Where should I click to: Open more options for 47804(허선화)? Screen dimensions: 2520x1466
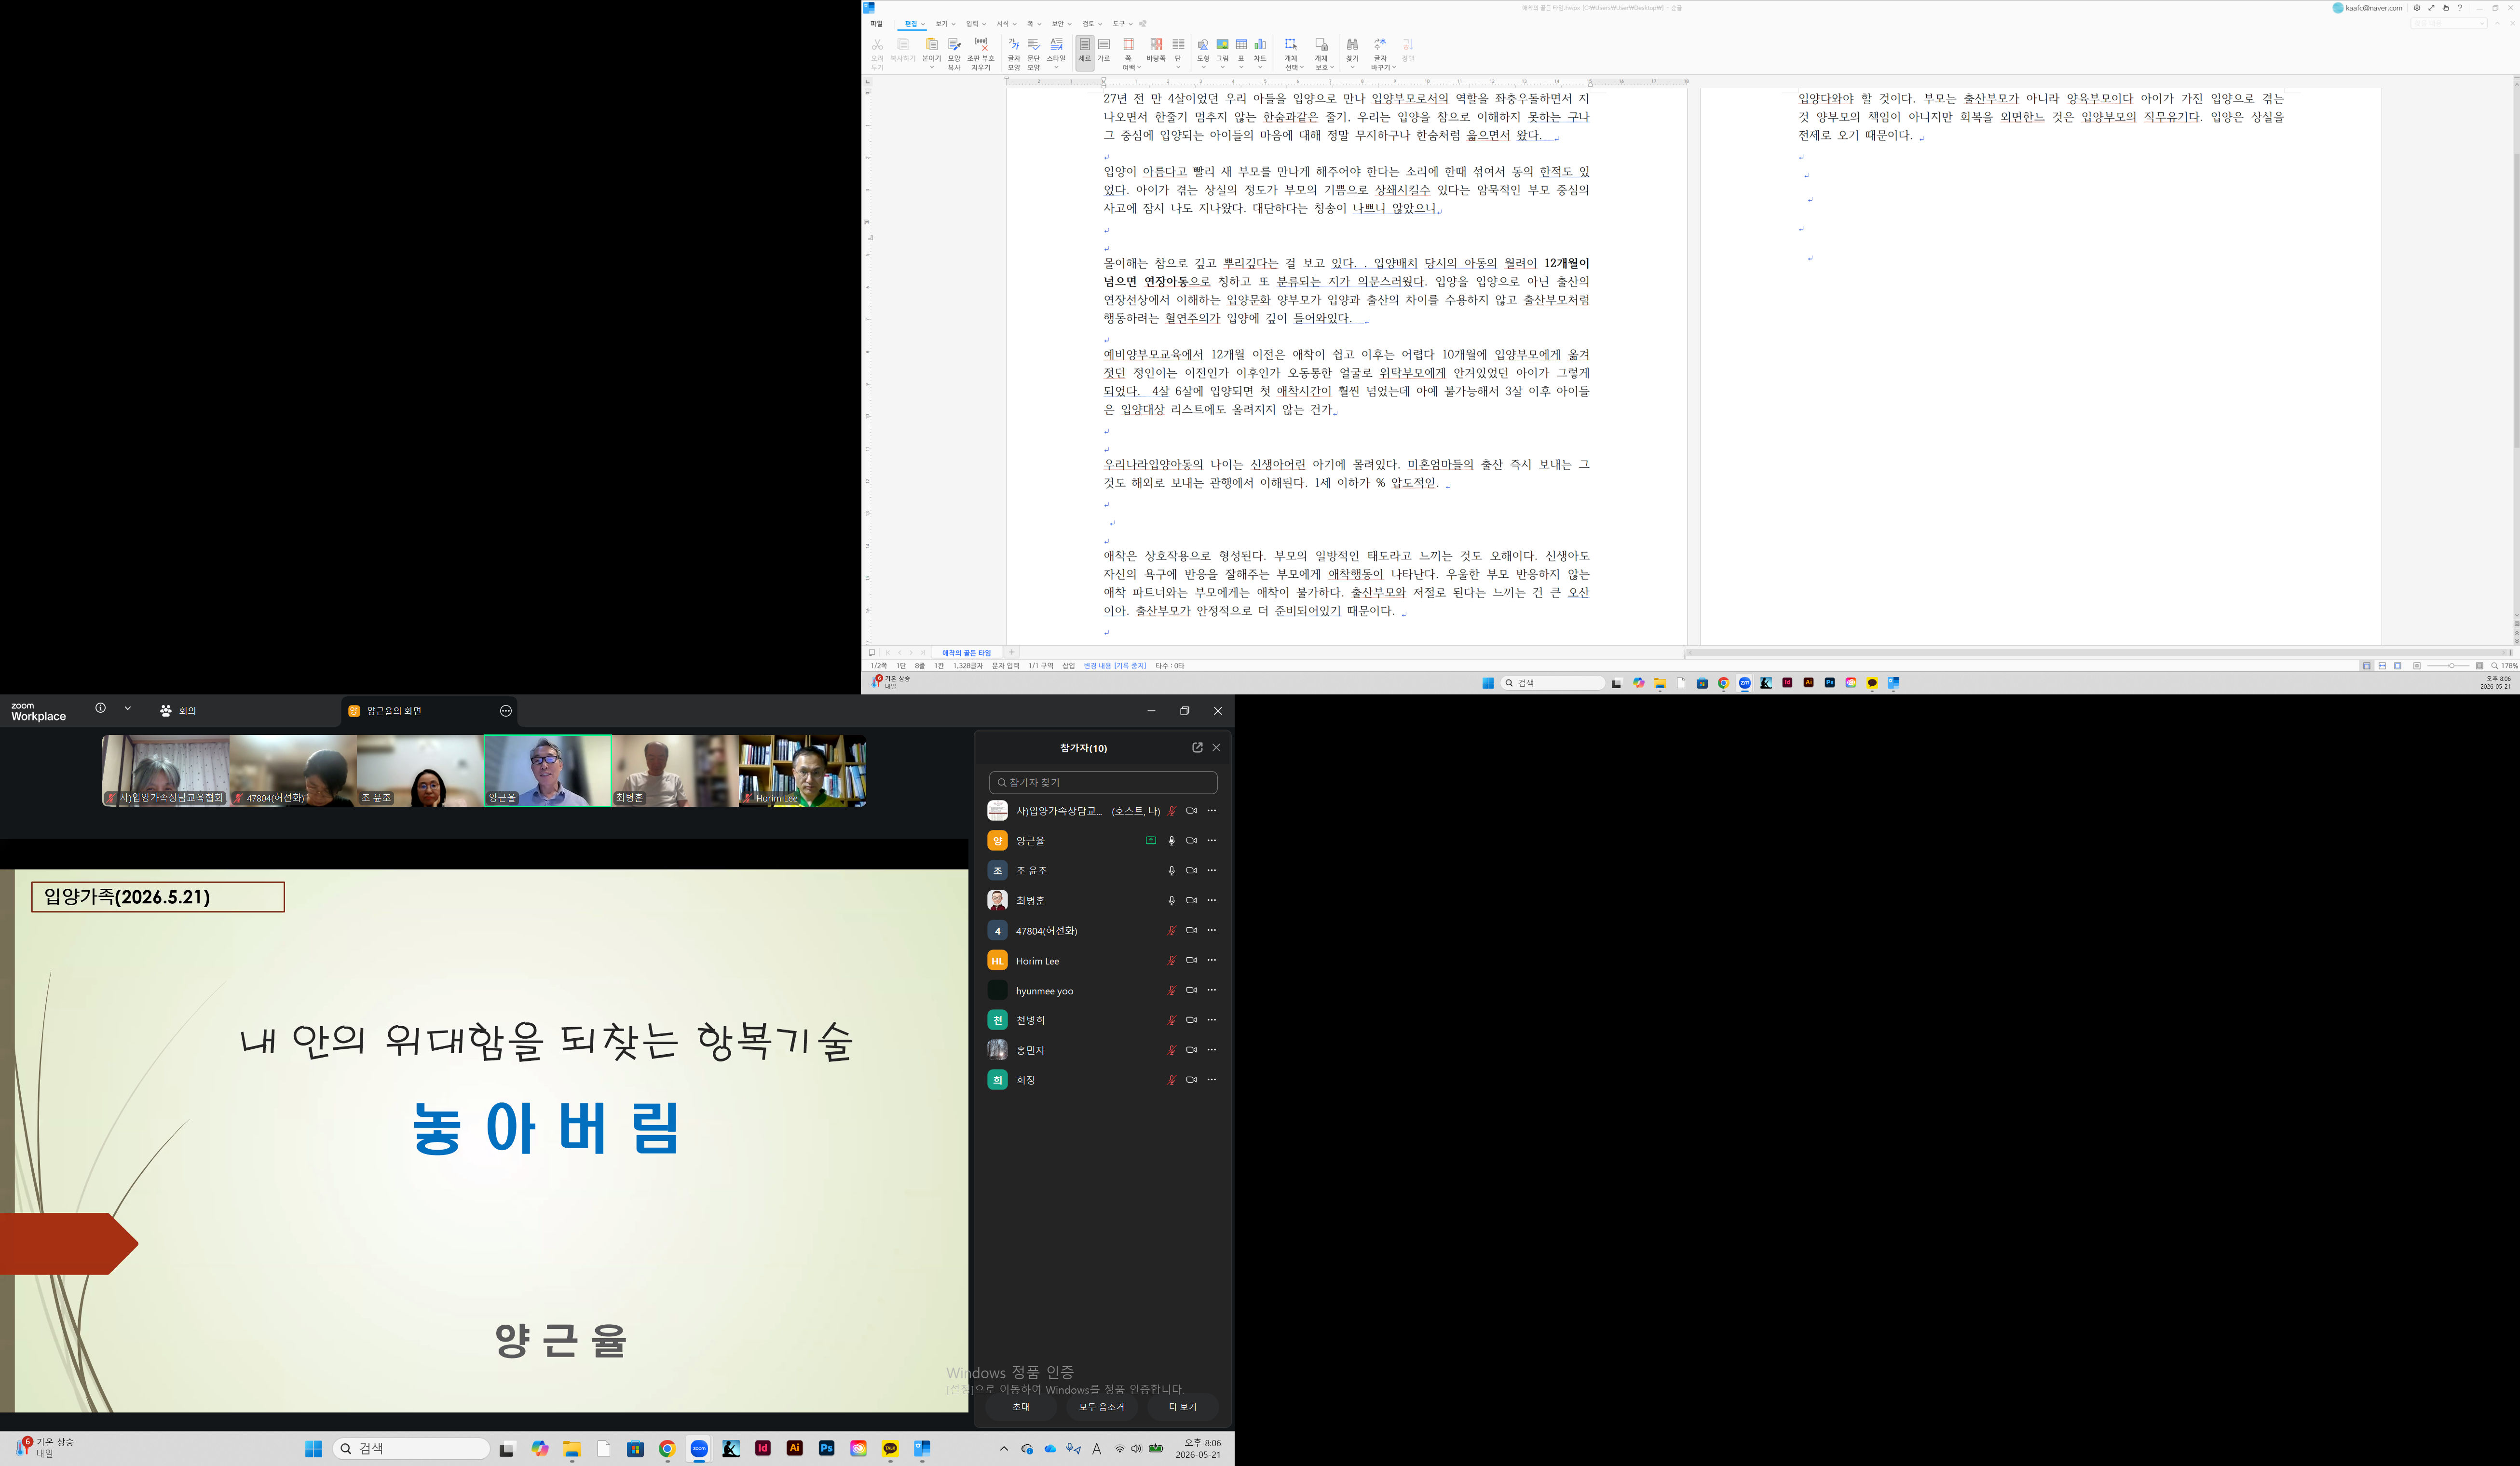[x=1212, y=930]
